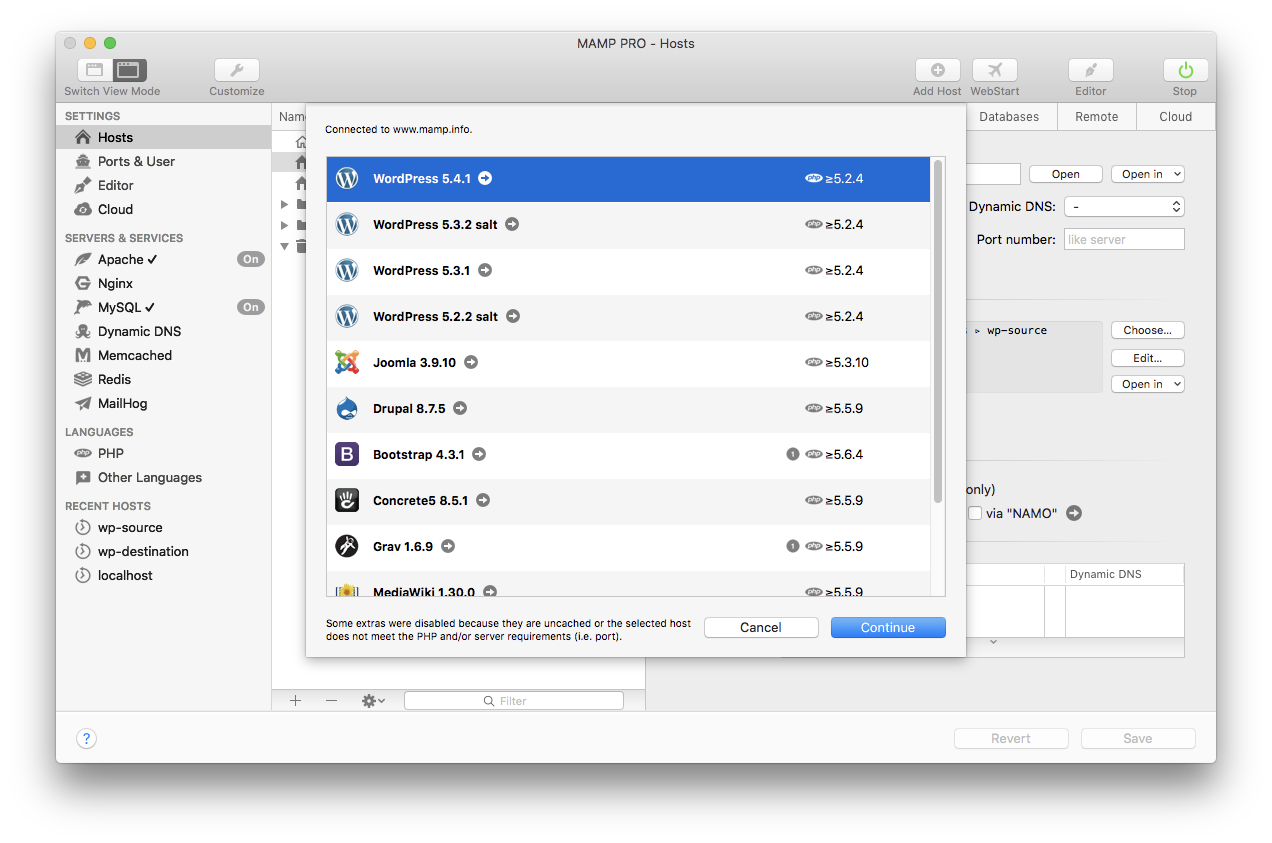Select Ports & User in sidebar

tap(164, 162)
